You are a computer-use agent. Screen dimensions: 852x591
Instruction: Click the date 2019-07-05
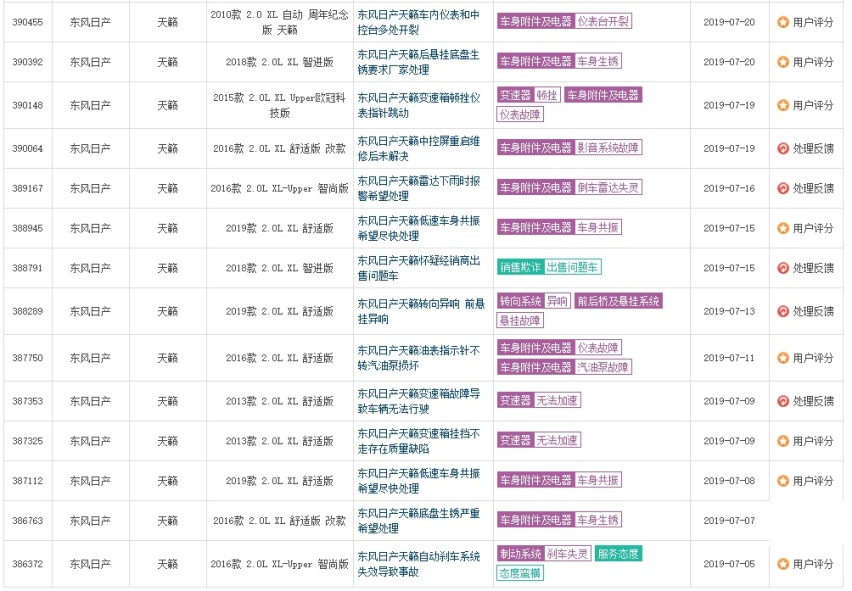coord(729,564)
